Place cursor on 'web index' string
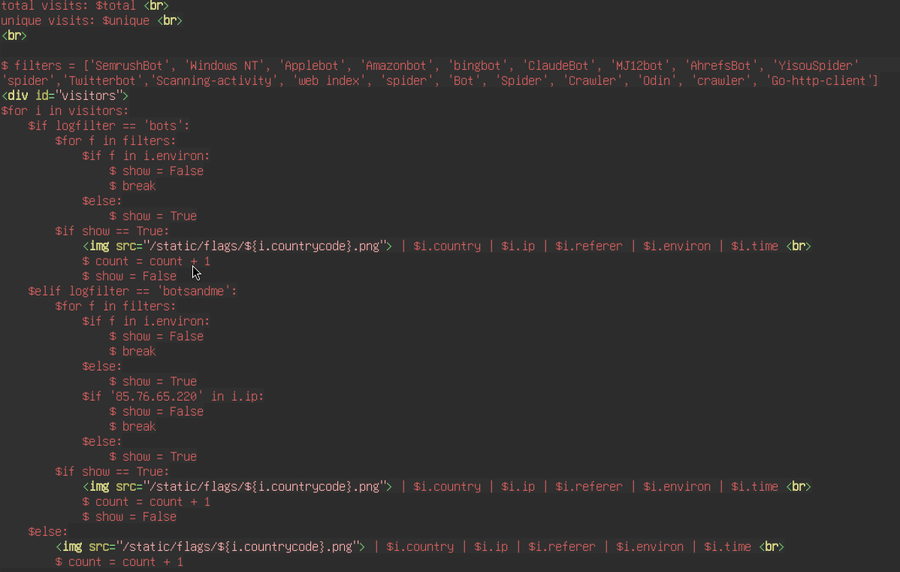The height and width of the screenshot is (572, 900). (x=327, y=81)
